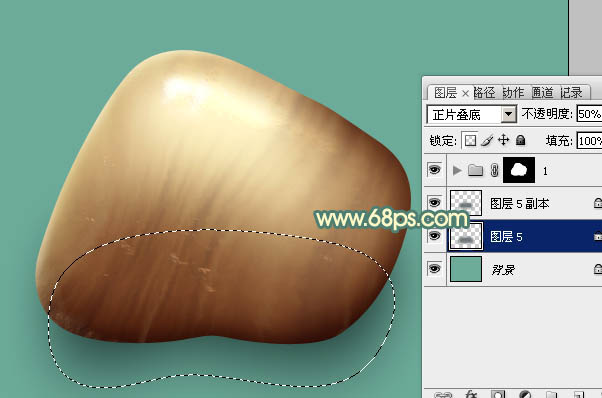Click the lock position move icon
Viewport: 602px width, 398px height.
tap(503, 140)
